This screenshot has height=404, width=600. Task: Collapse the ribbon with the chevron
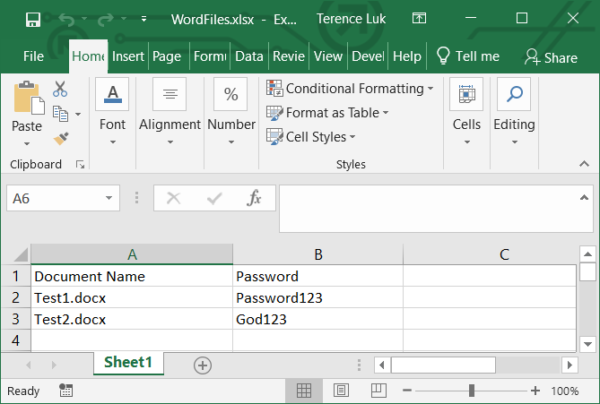pos(584,164)
